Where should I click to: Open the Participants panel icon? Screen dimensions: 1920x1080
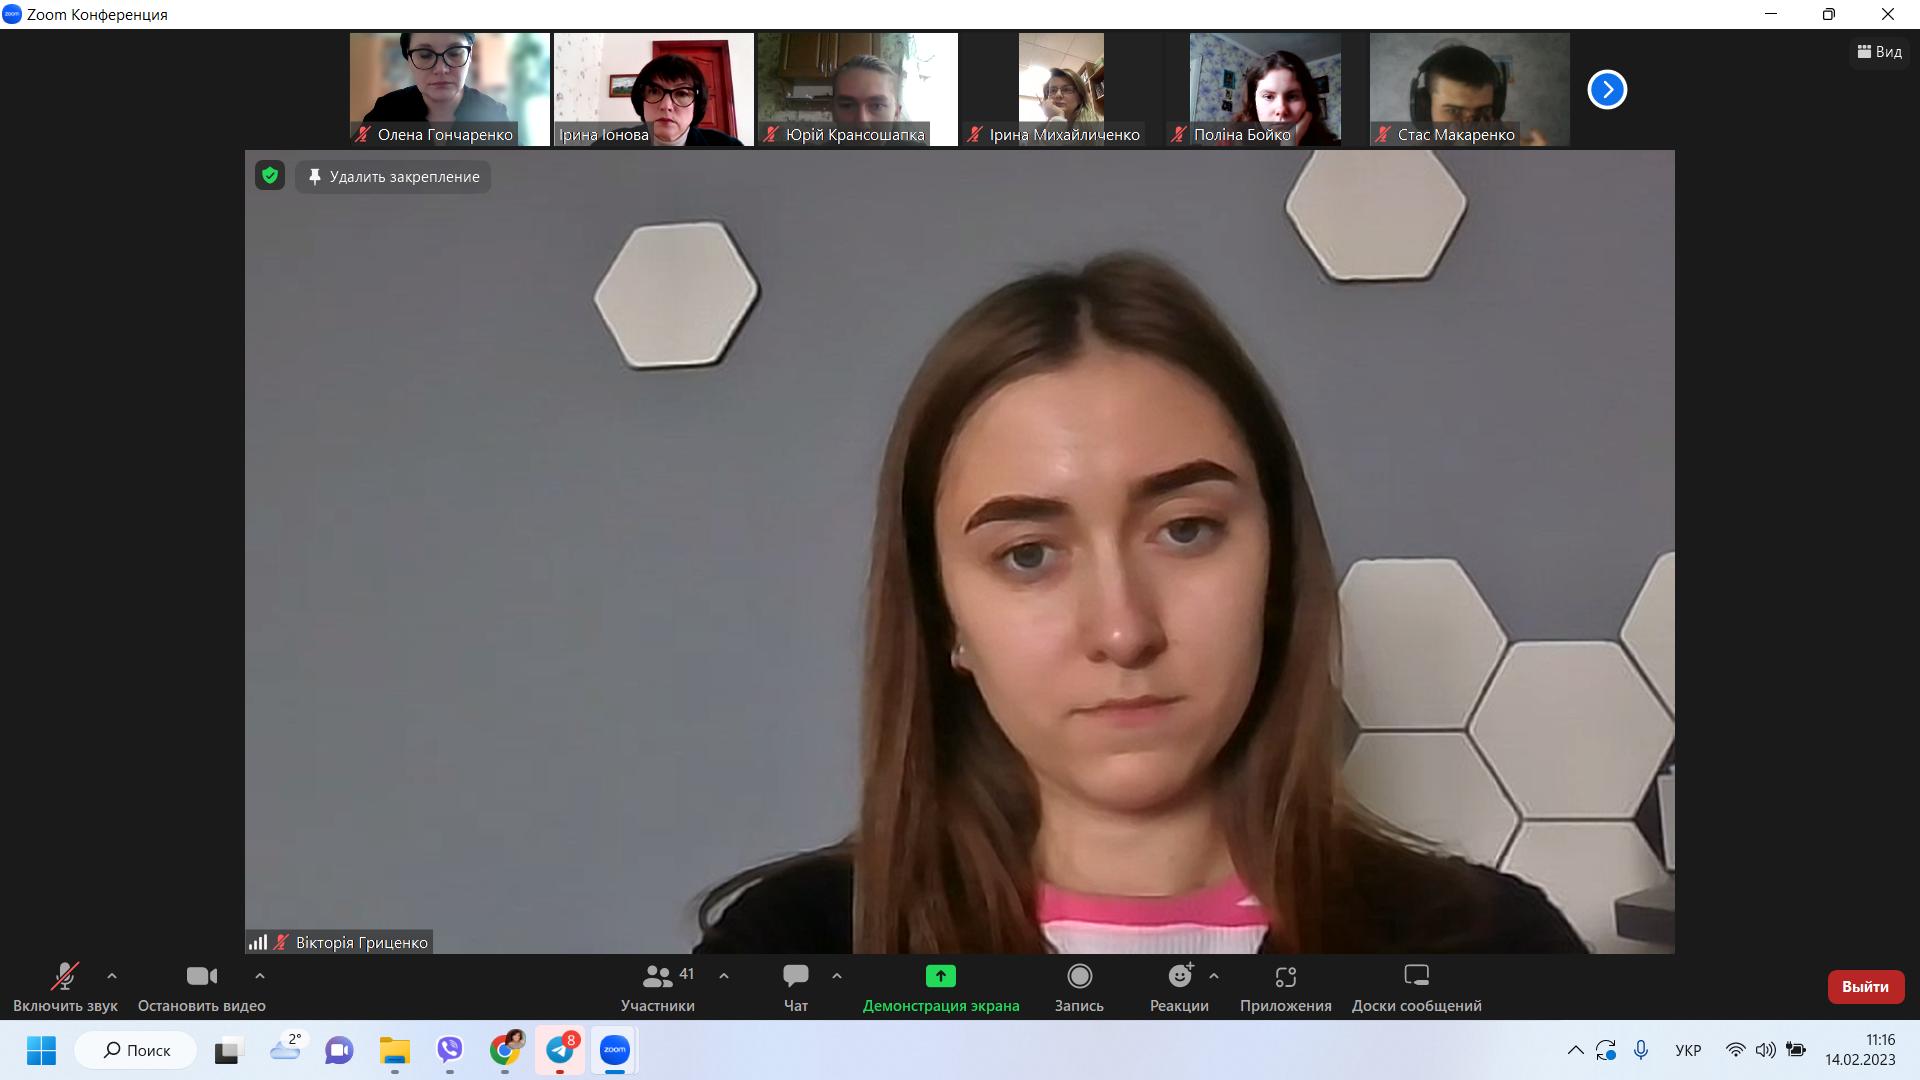[x=657, y=976]
